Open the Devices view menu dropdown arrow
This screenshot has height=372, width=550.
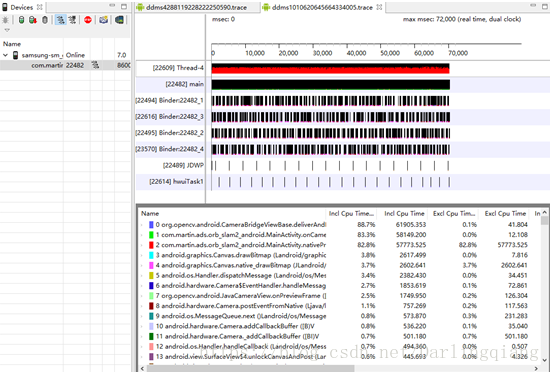[7, 30]
